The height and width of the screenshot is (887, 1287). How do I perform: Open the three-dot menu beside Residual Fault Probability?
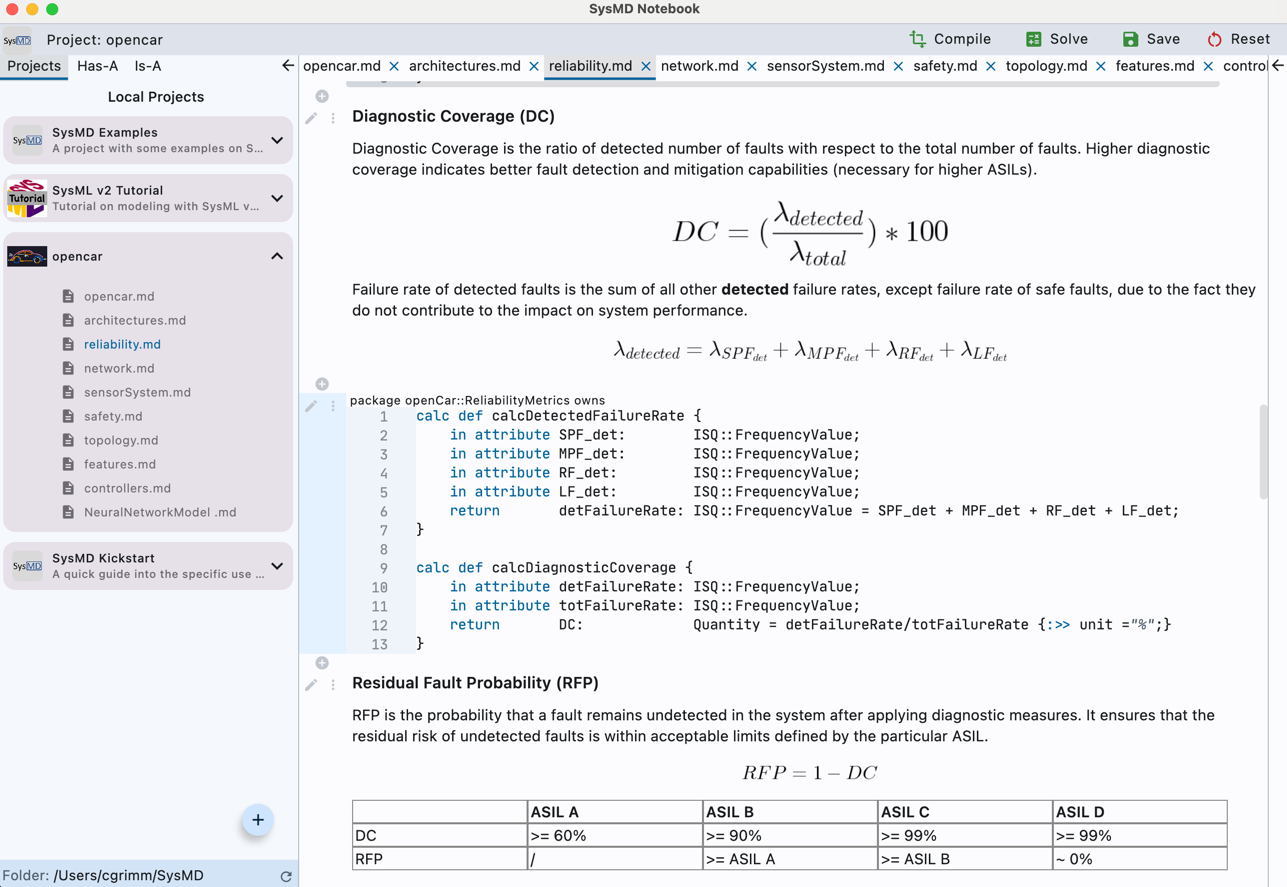click(333, 685)
